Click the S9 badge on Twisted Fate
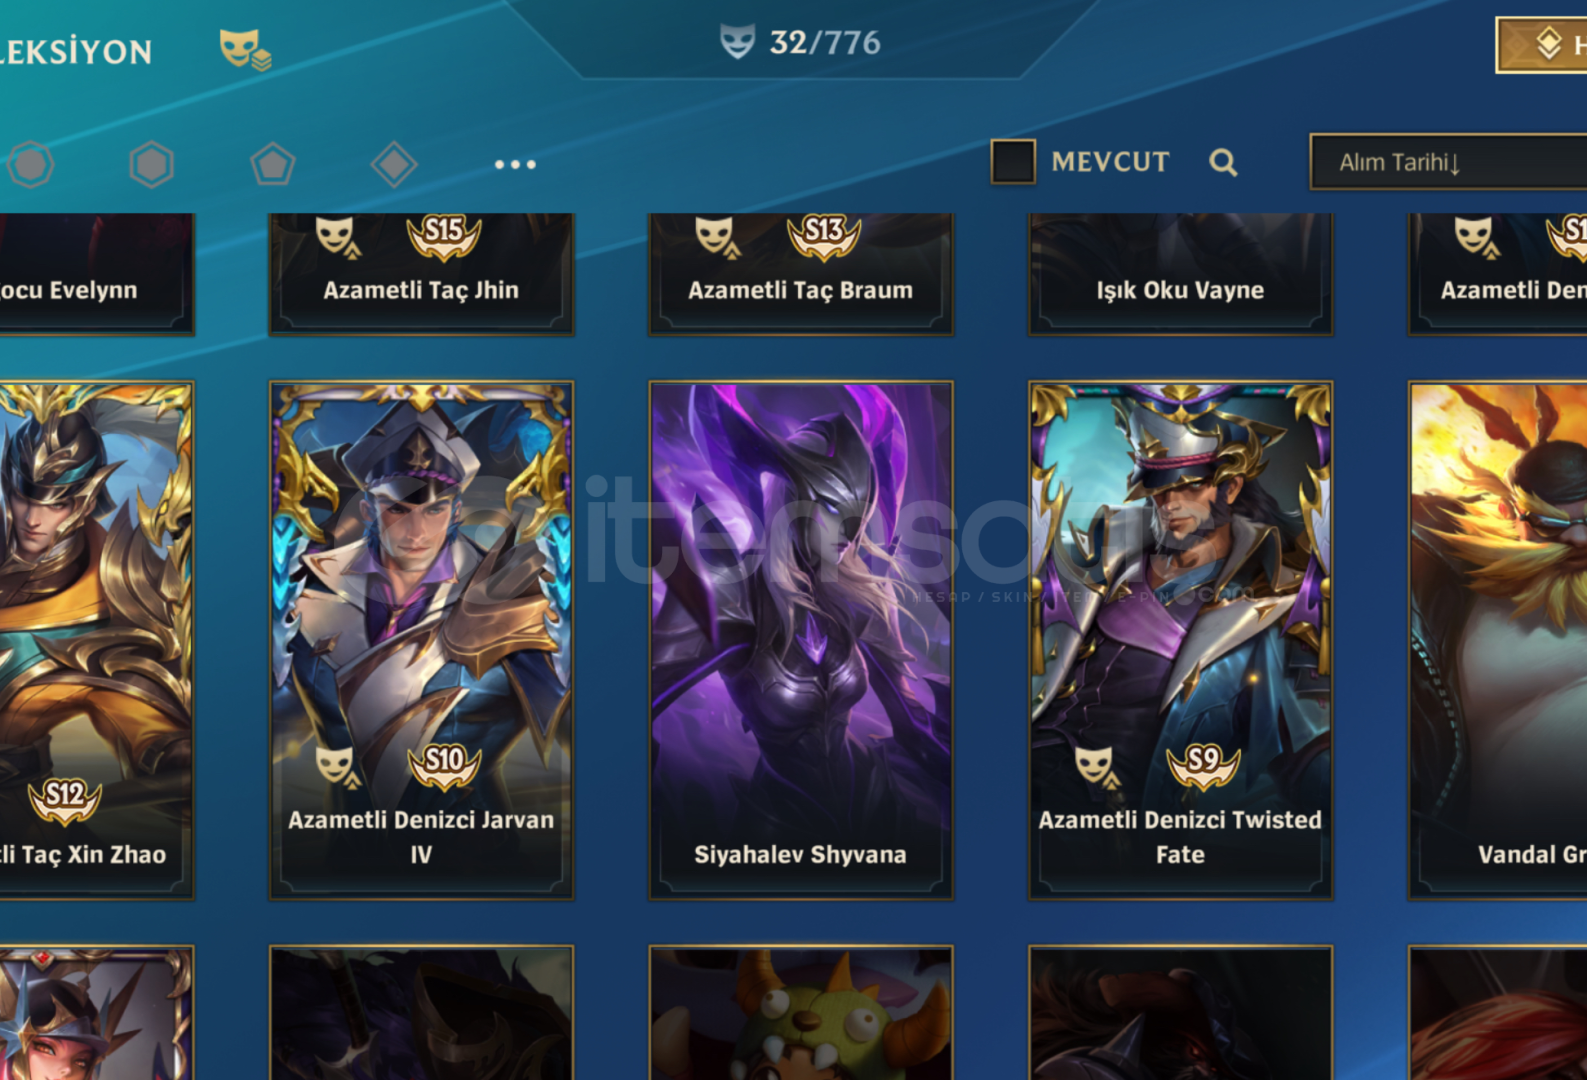1587x1080 pixels. pos(1204,765)
